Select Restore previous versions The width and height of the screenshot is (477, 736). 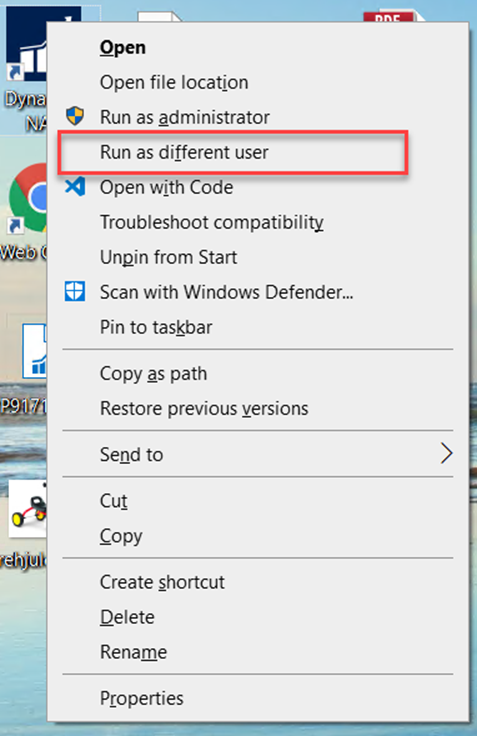point(204,408)
